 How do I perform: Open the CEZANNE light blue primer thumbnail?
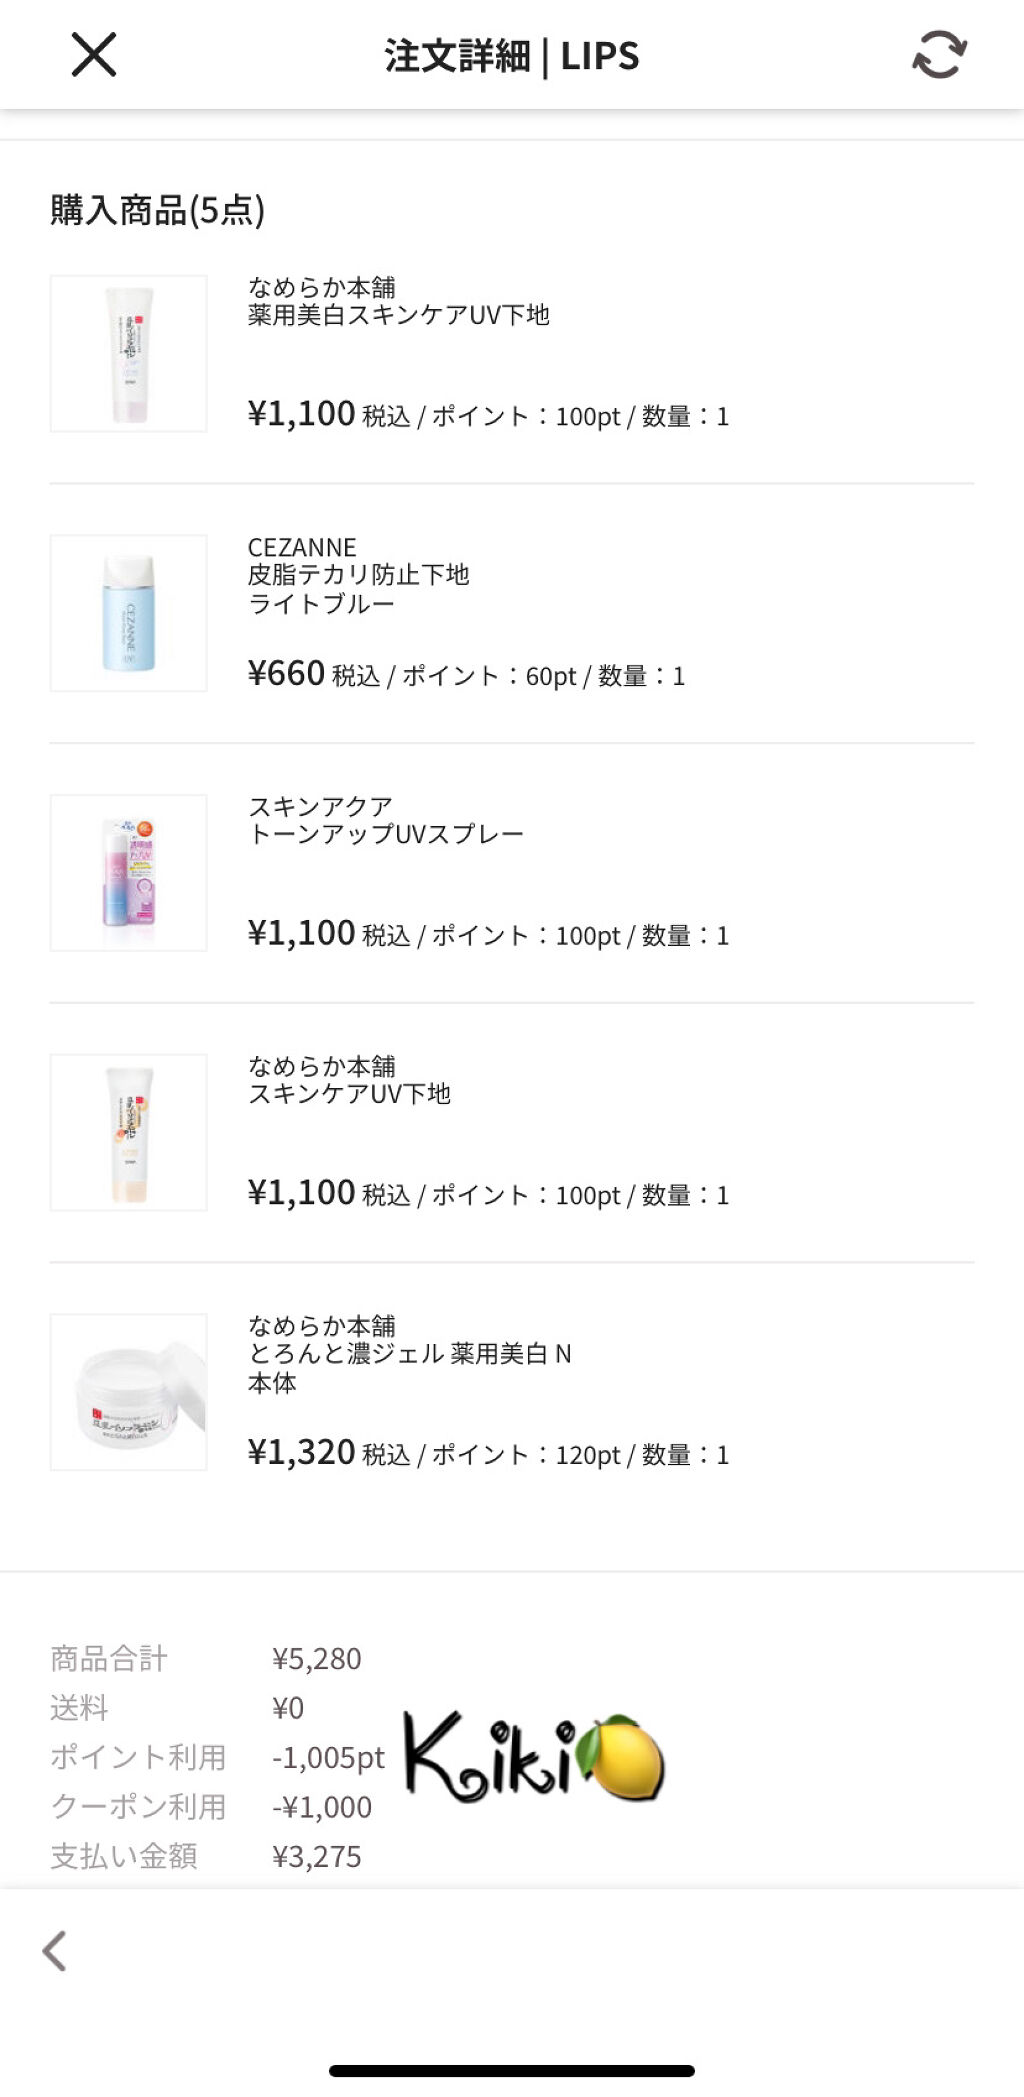pyautogui.click(x=129, y=613)
